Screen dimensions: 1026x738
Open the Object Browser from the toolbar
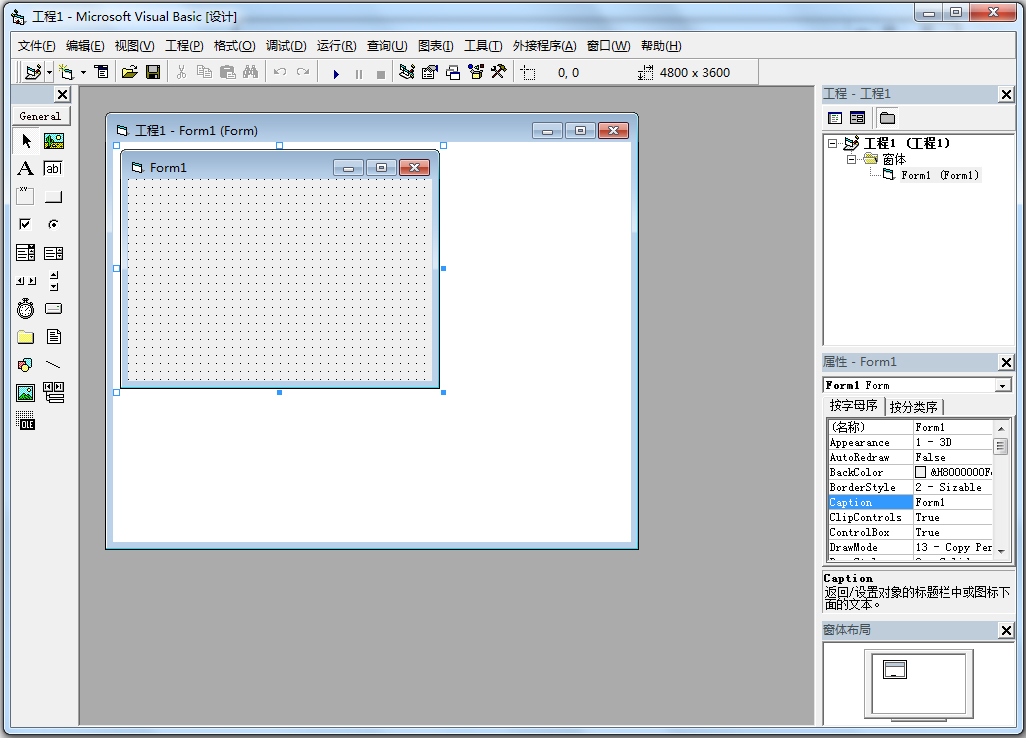(x=475, y=71)
